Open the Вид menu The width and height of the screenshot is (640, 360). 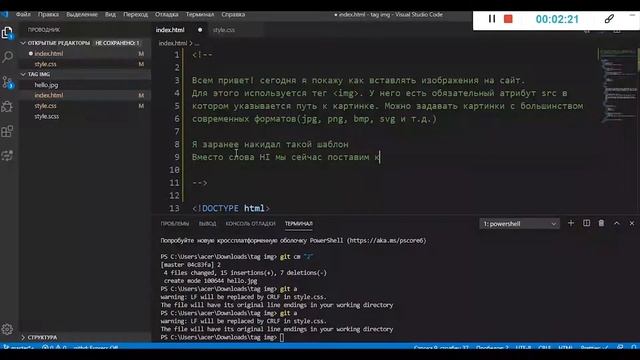[x=110, y=14]
